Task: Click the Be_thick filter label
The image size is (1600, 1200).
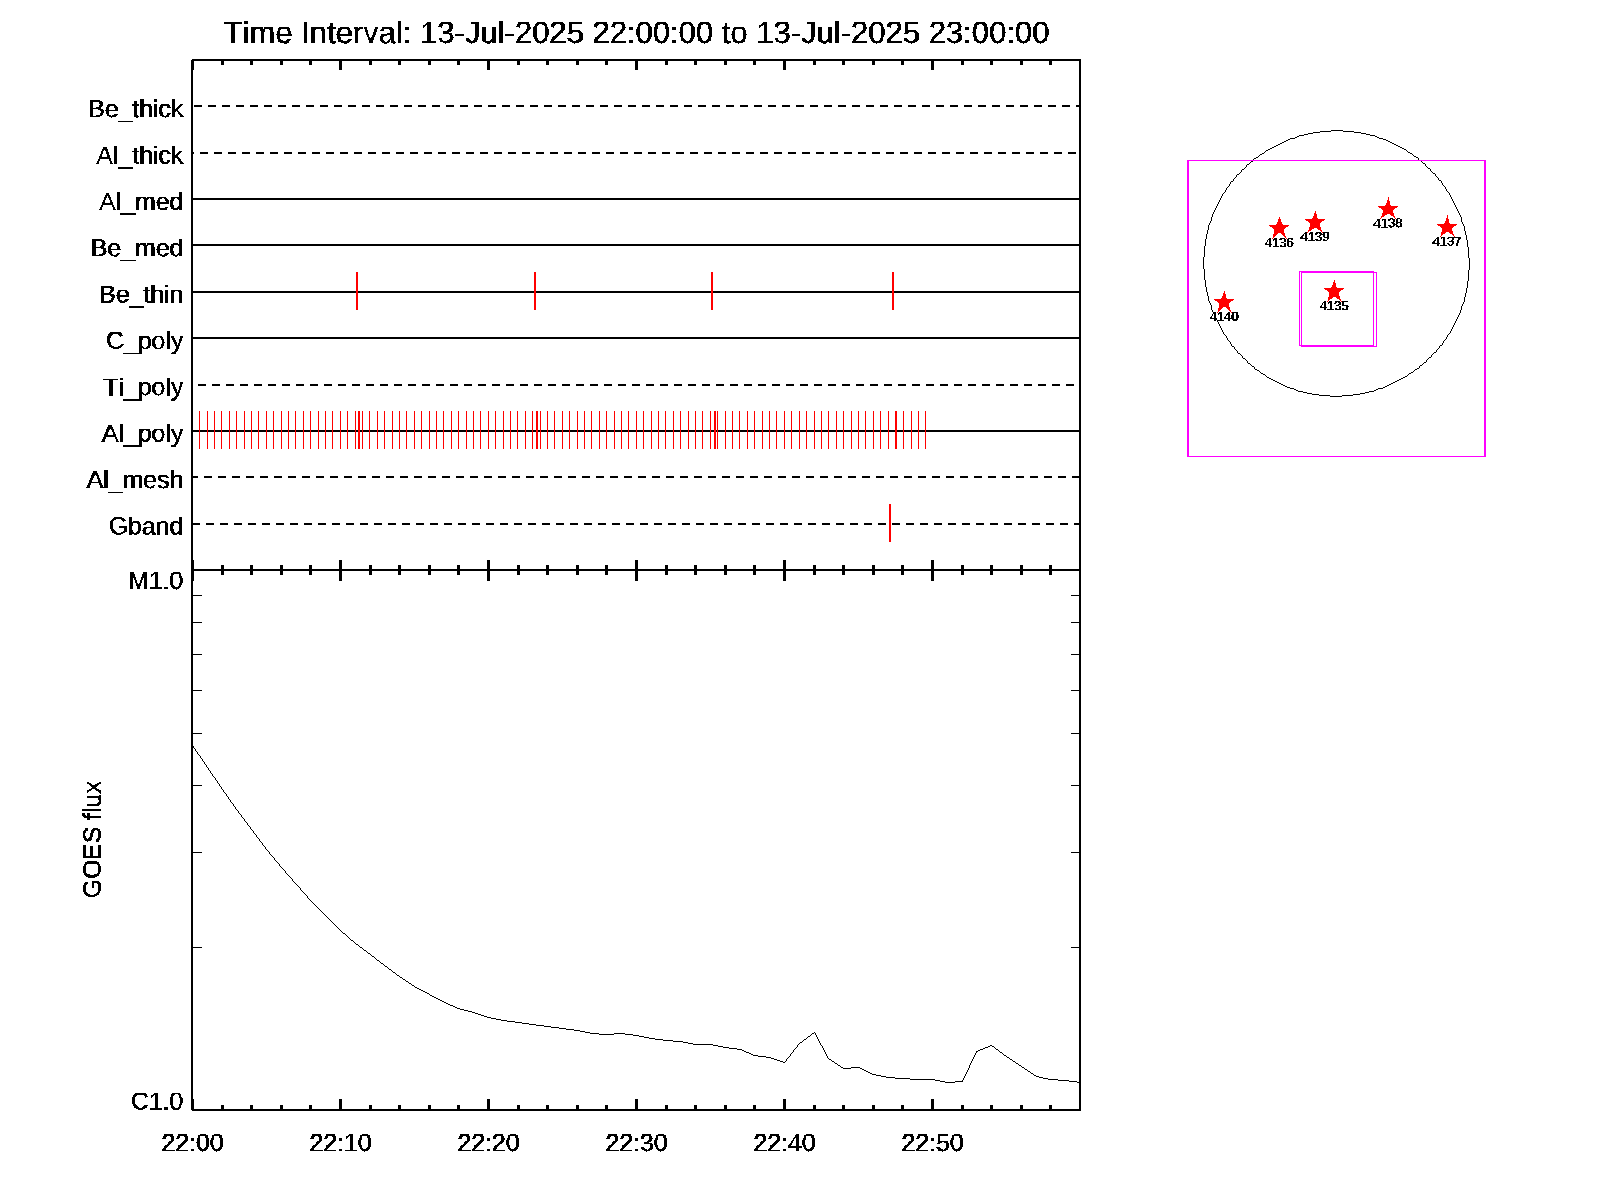Action: tap(136, 109)
